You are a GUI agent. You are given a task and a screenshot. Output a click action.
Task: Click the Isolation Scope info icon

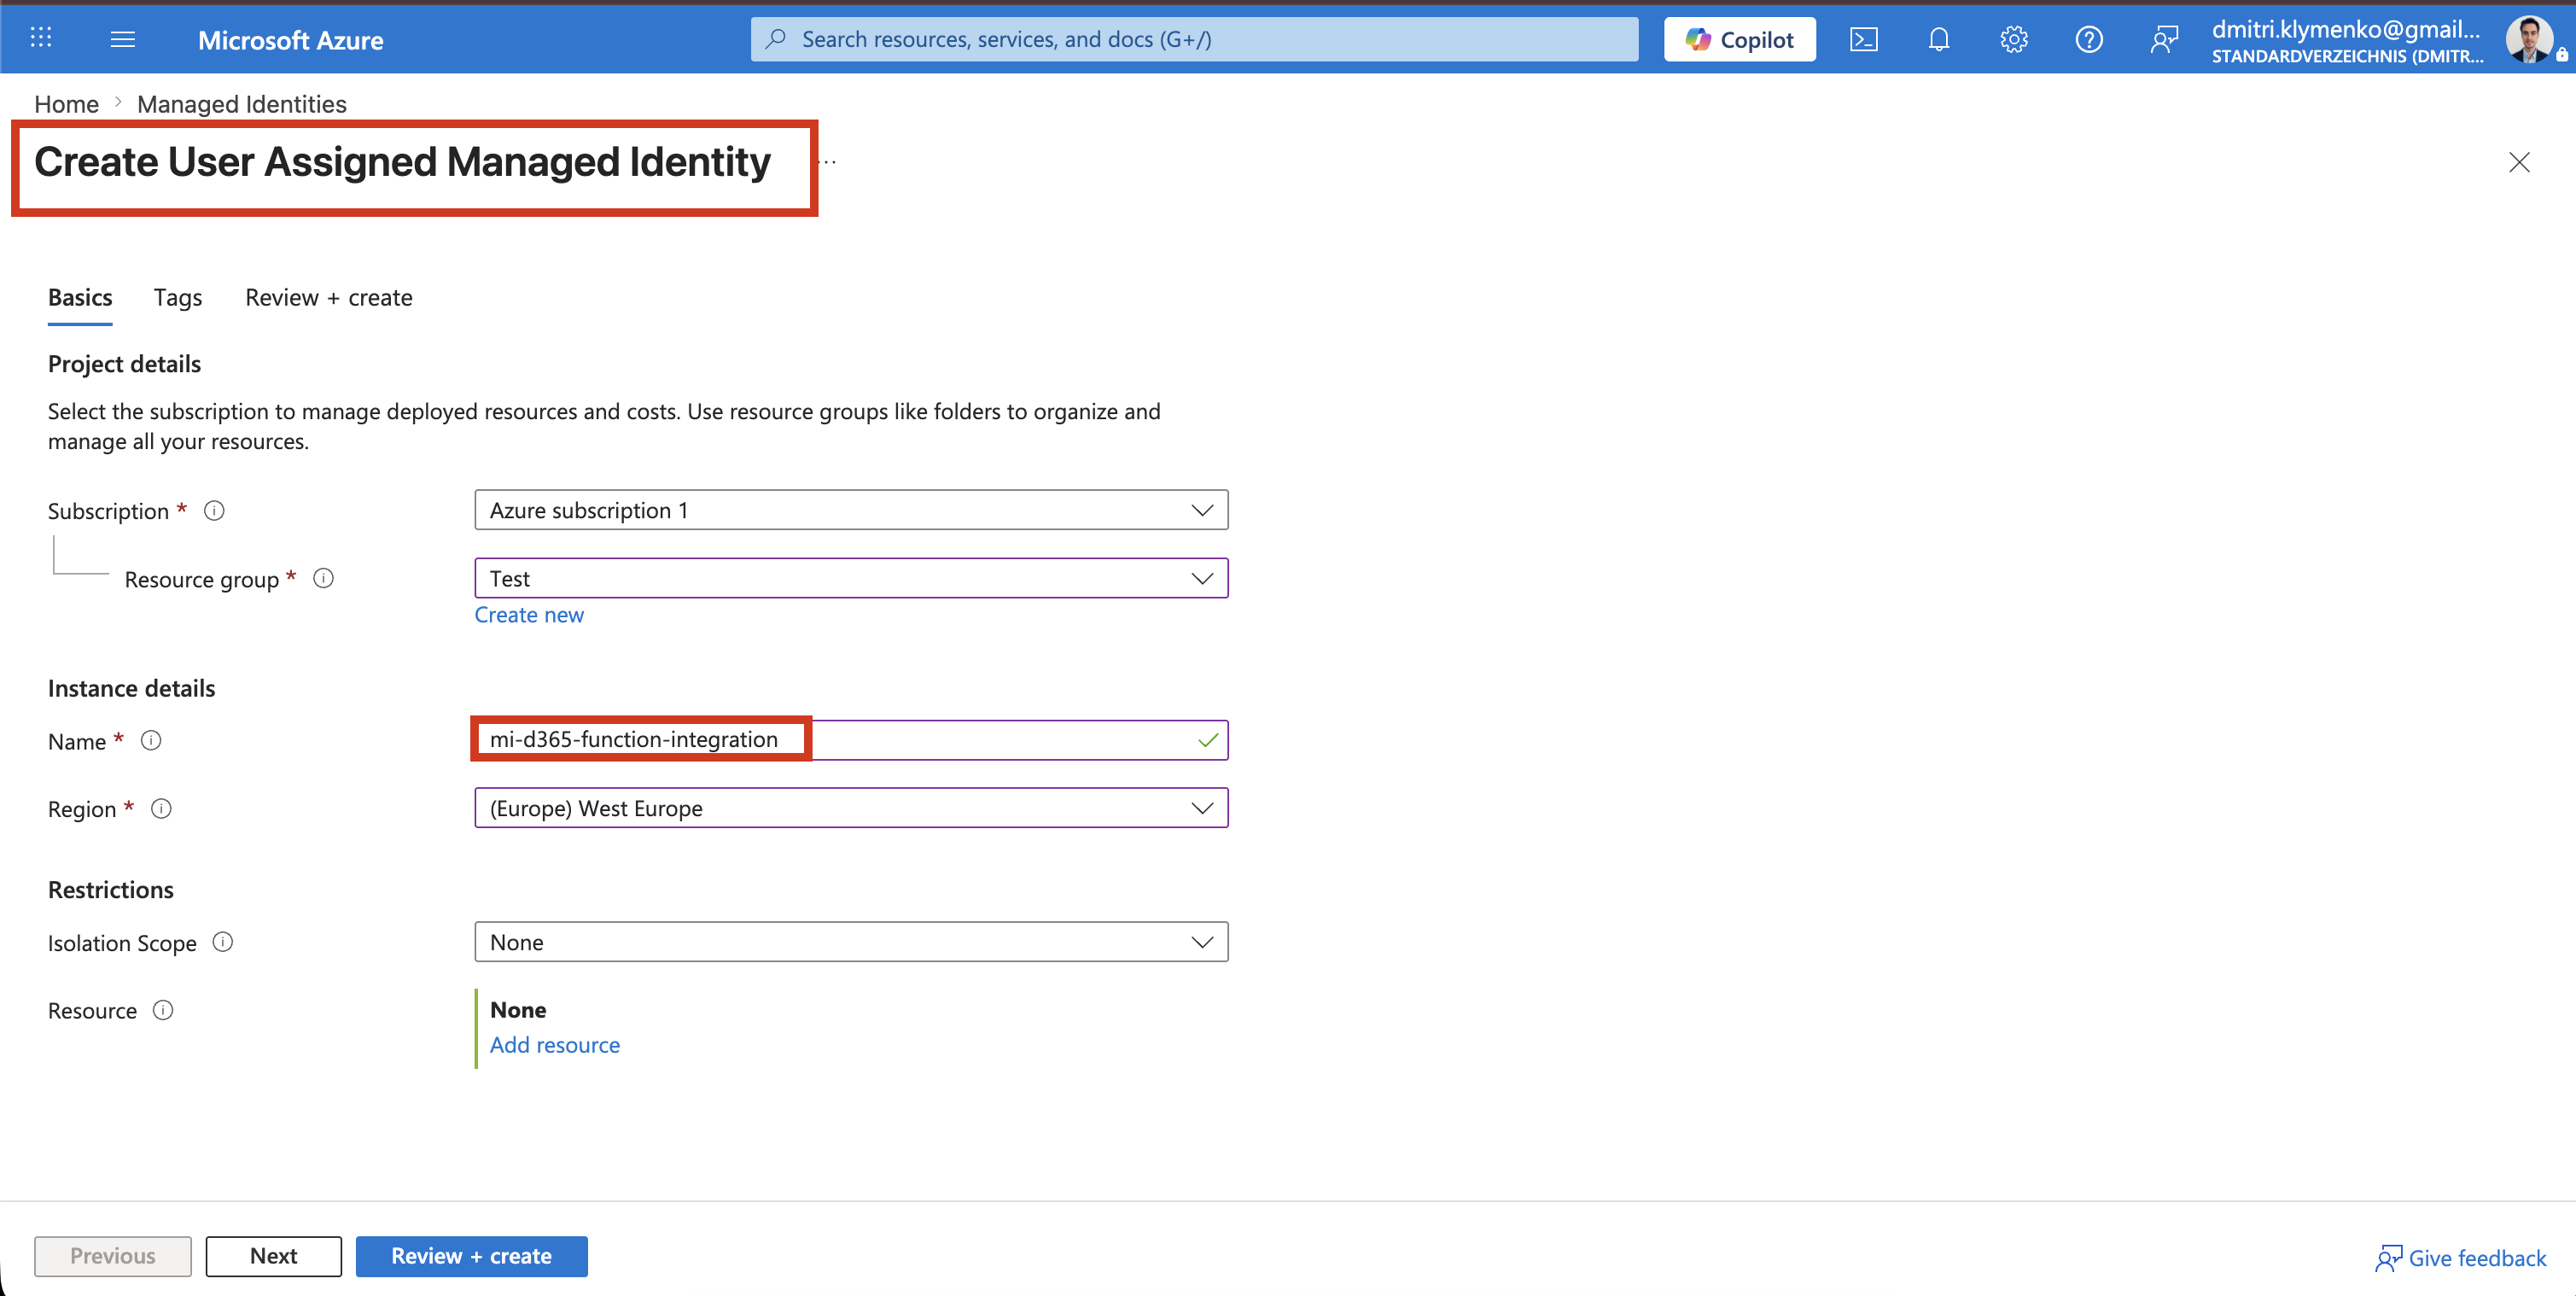coord(223,942)
